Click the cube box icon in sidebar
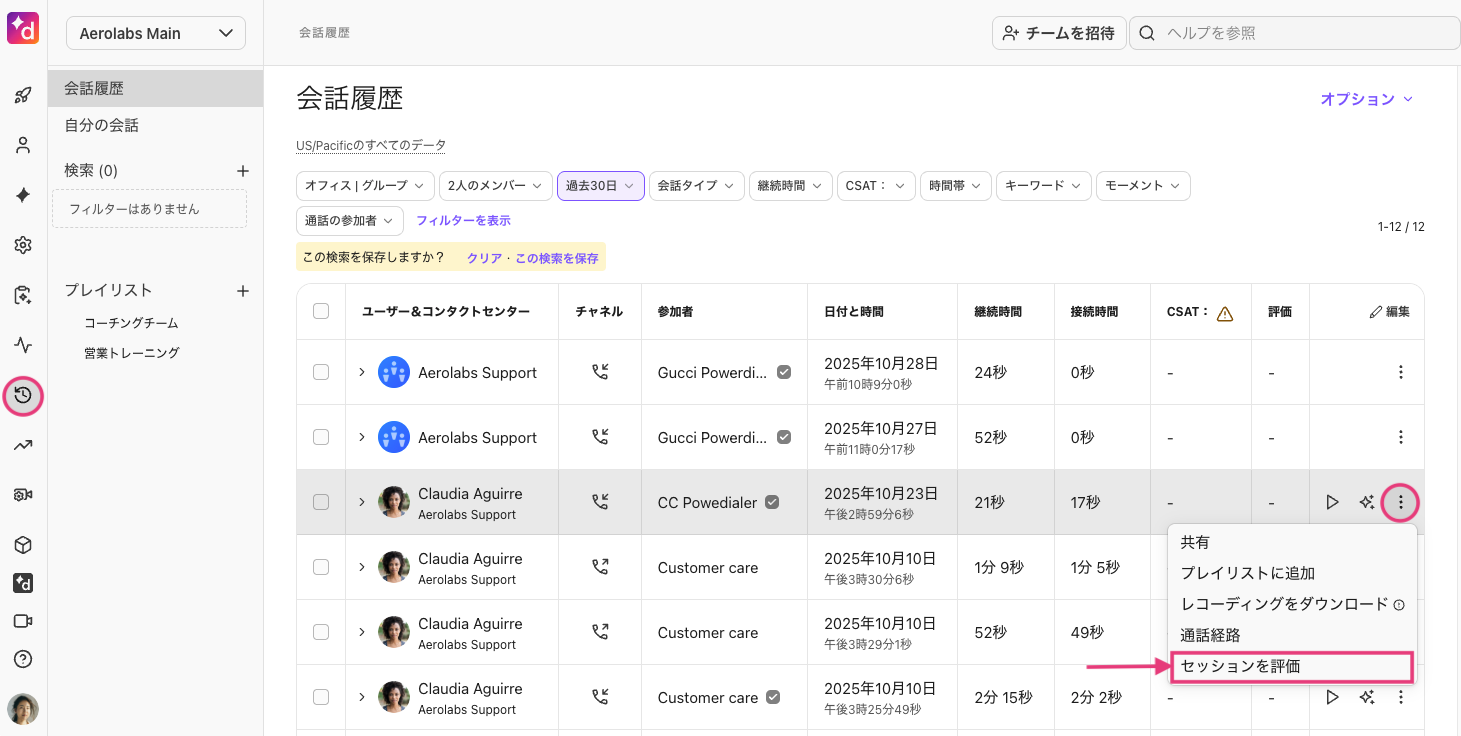 coord(23,545)
